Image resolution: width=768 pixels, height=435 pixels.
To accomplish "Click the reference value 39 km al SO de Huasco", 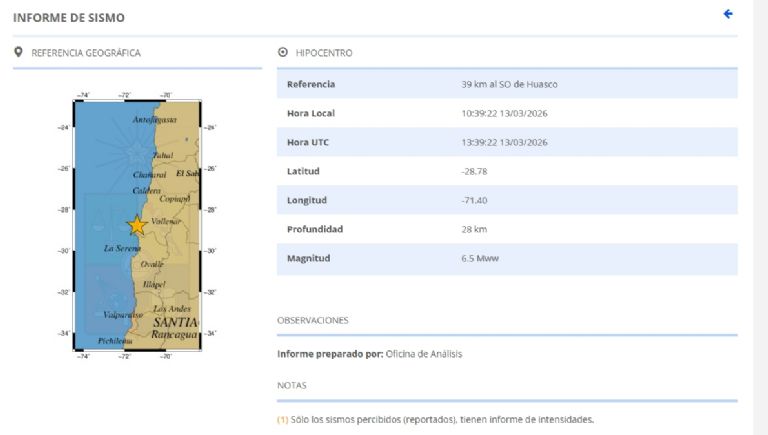I will 508,84.
